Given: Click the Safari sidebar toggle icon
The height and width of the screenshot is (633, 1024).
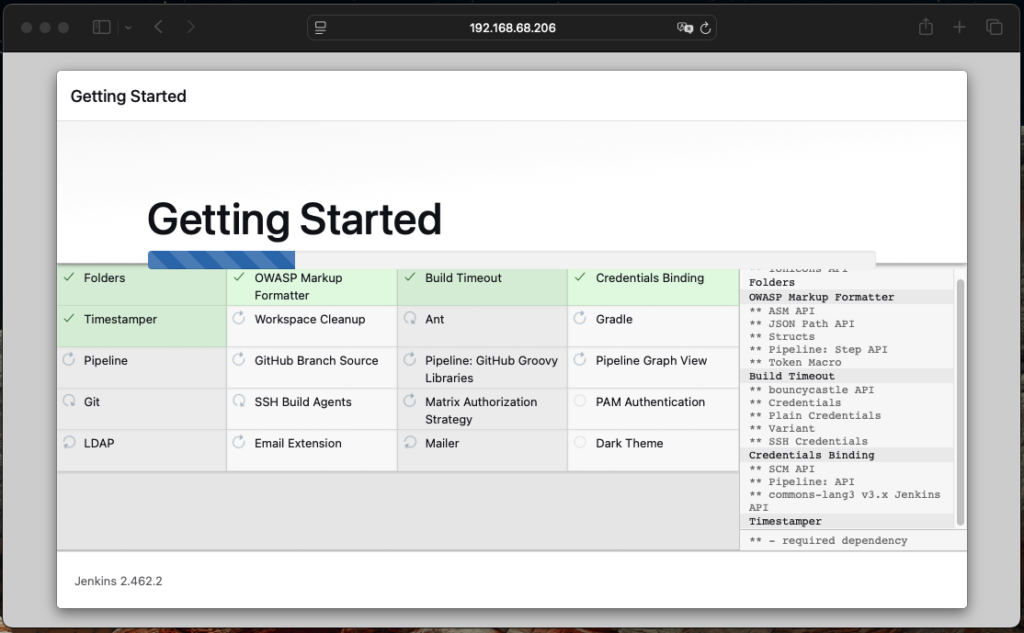Looking at the screenshot, I should [x=101, y=27].
